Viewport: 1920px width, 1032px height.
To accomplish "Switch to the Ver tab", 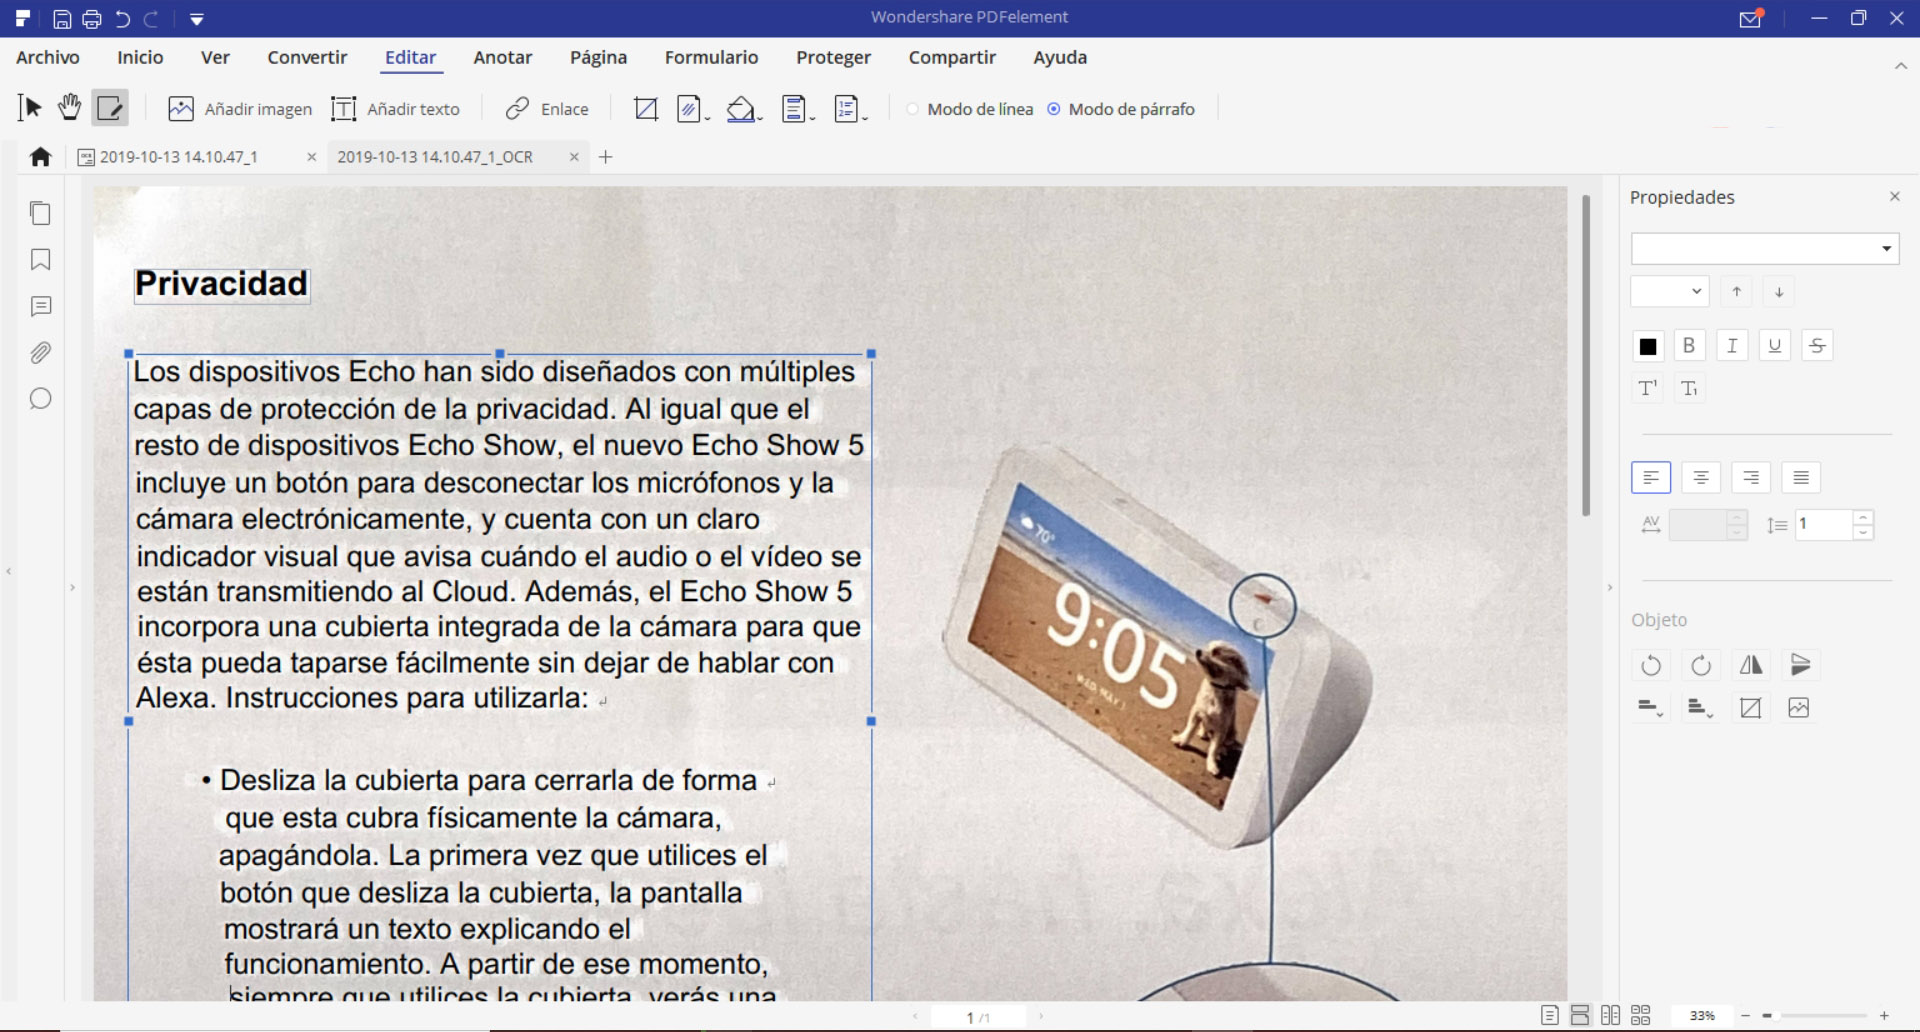I will (x=215, y=58).
